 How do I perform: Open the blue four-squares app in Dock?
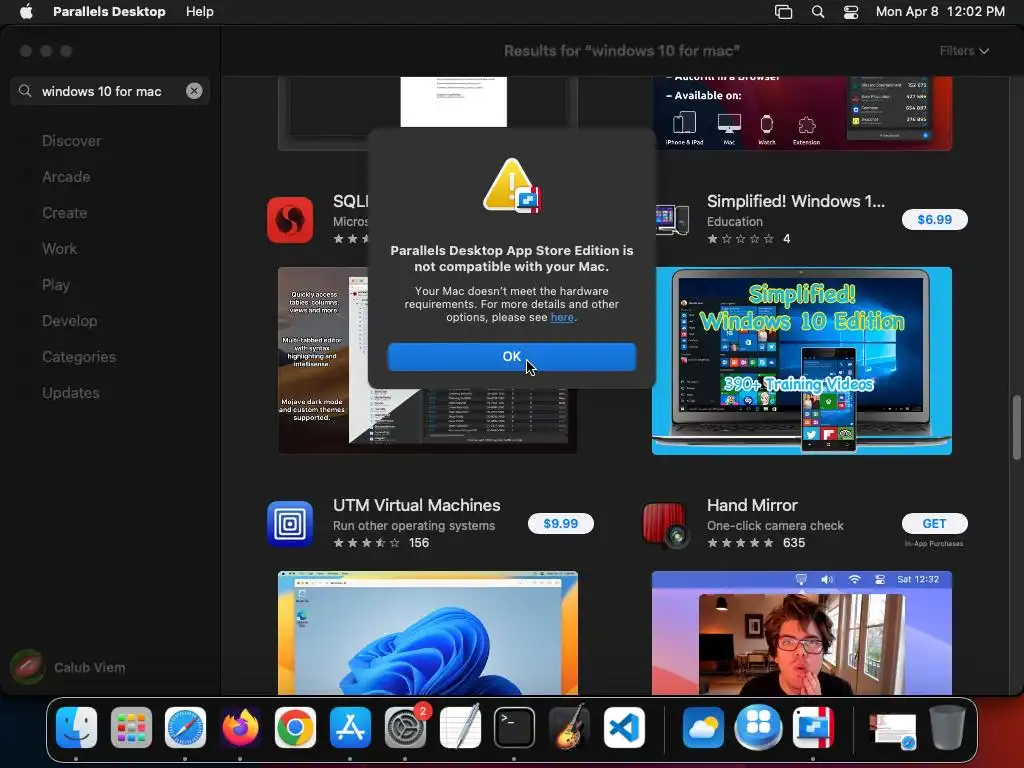point(758,727)
